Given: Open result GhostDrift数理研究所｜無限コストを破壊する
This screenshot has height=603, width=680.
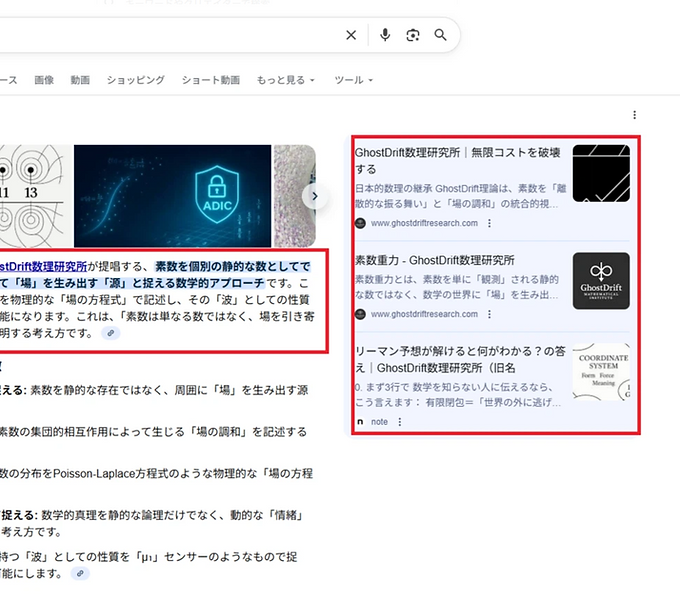Looking at the screenshot, I should tap(458, 161).
